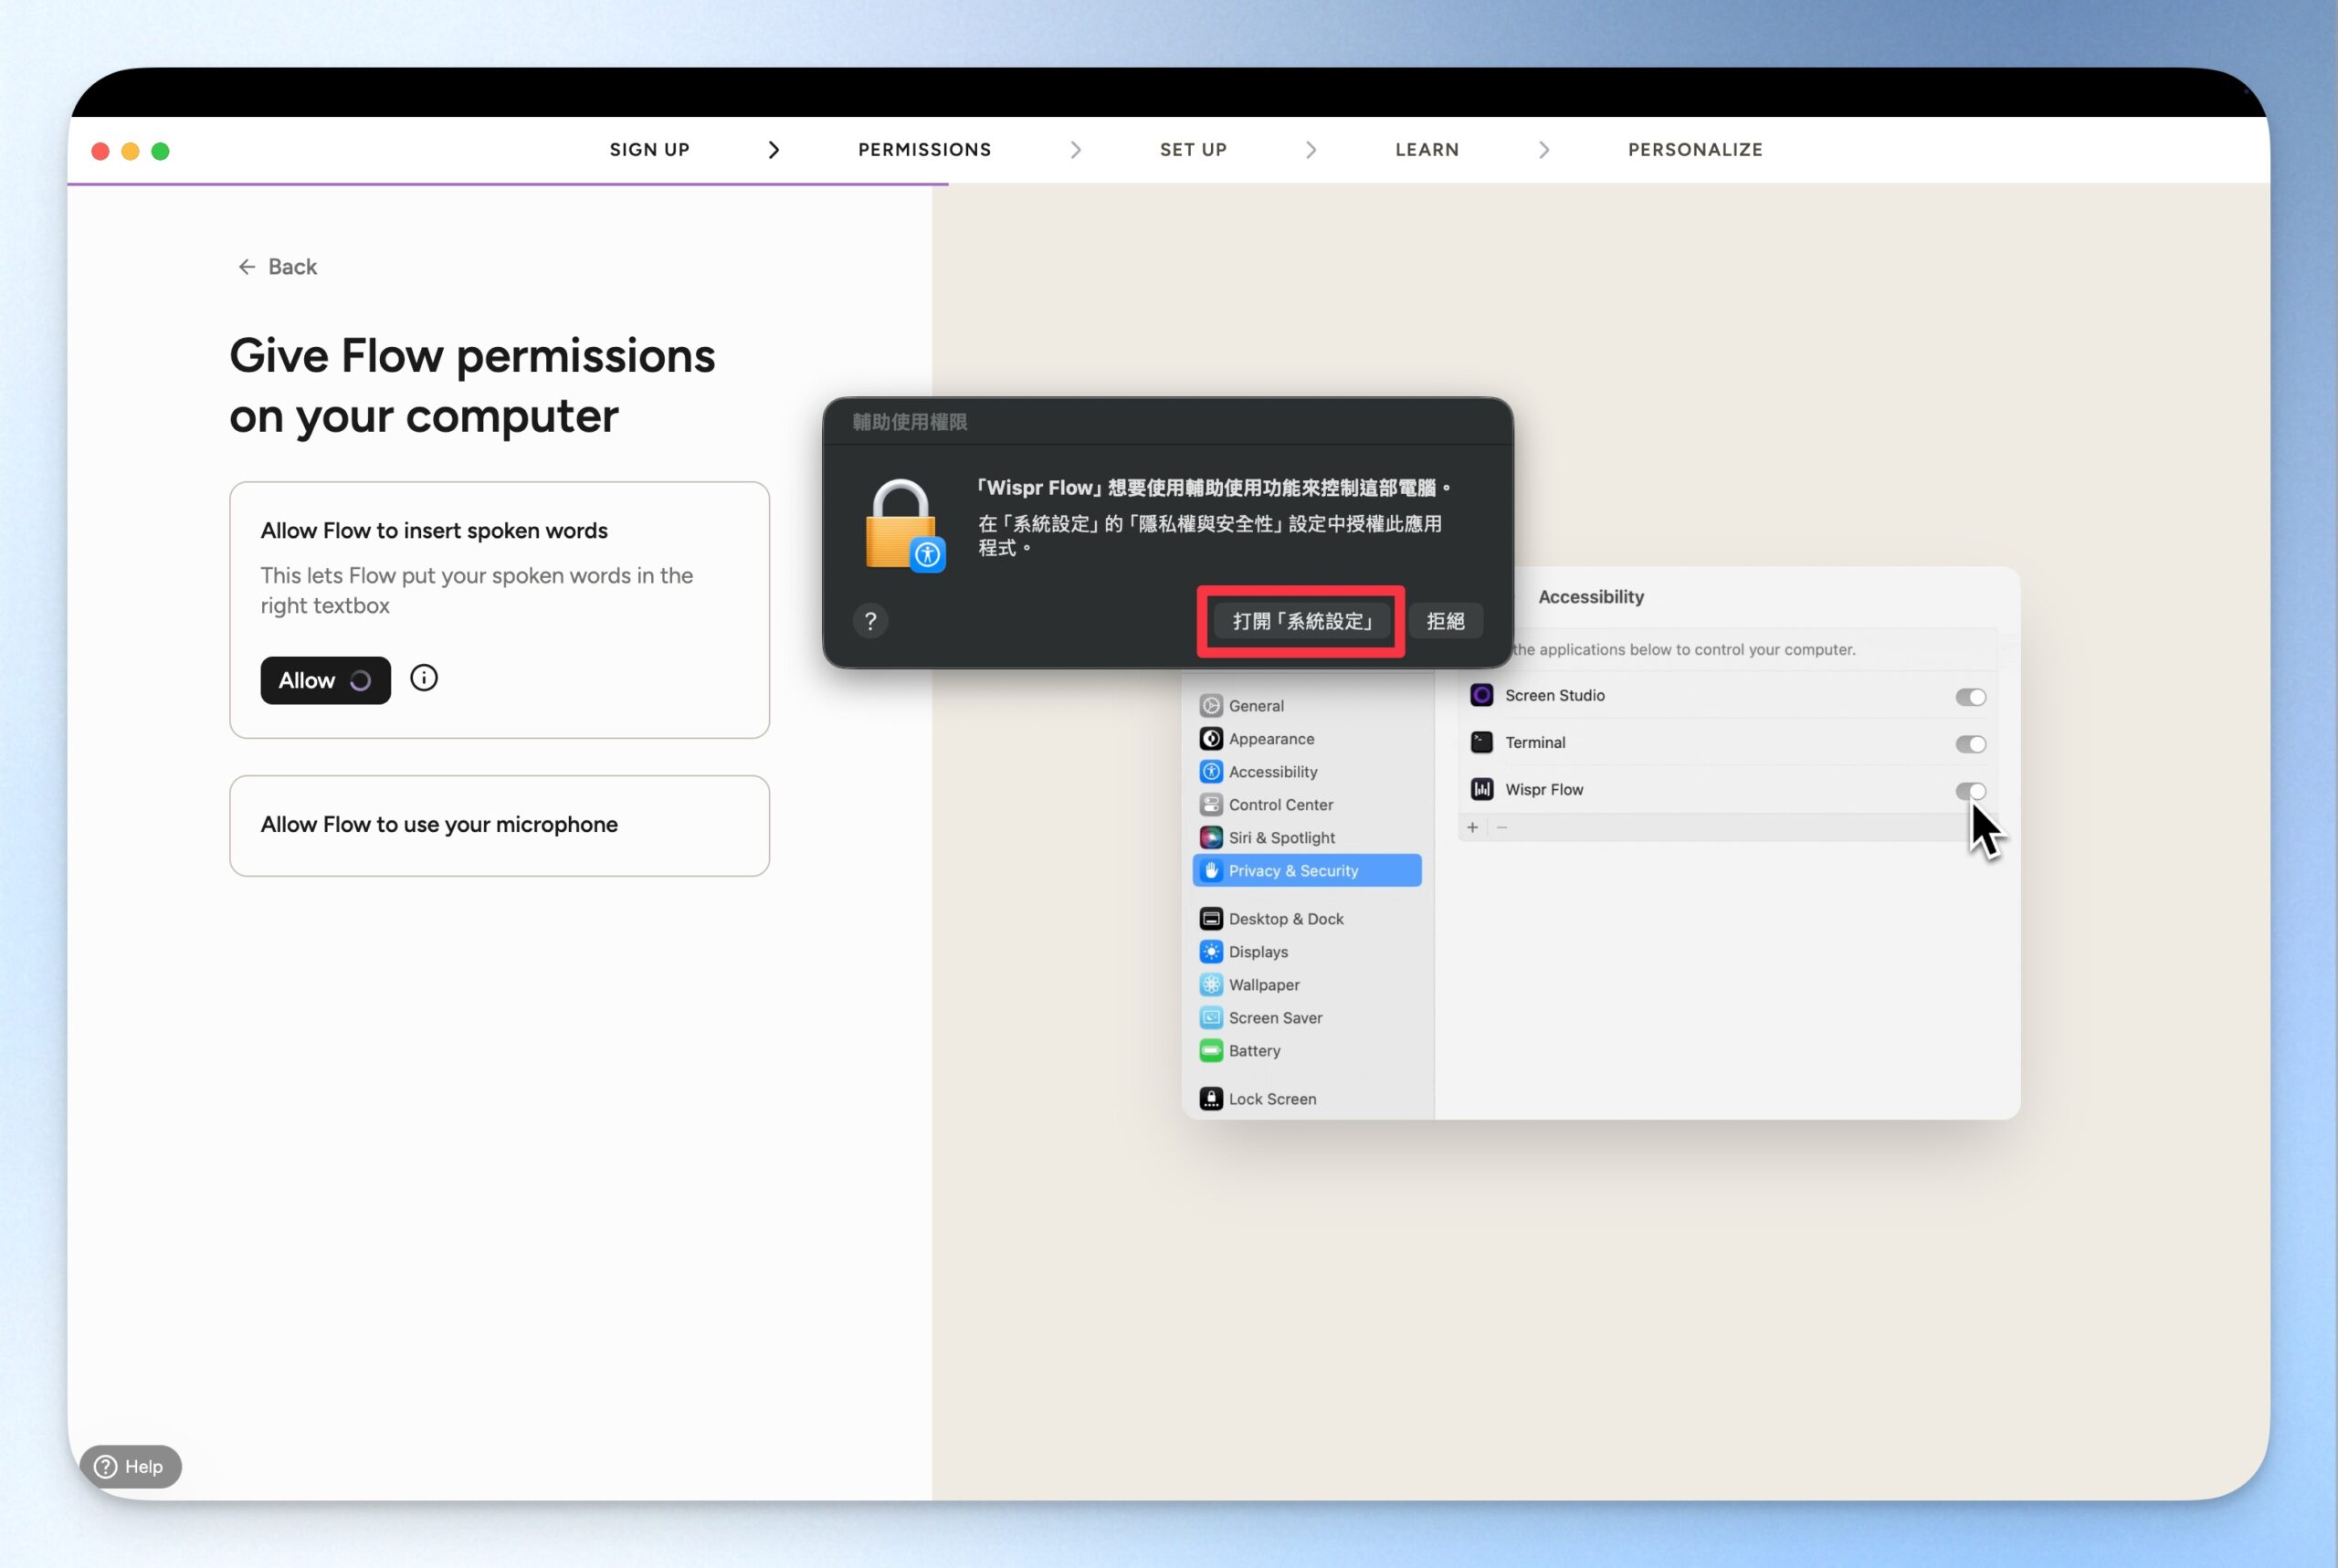Click the Wispr Flow app icon in list
This screenshot has width=2338, height=1568.
1481,789
